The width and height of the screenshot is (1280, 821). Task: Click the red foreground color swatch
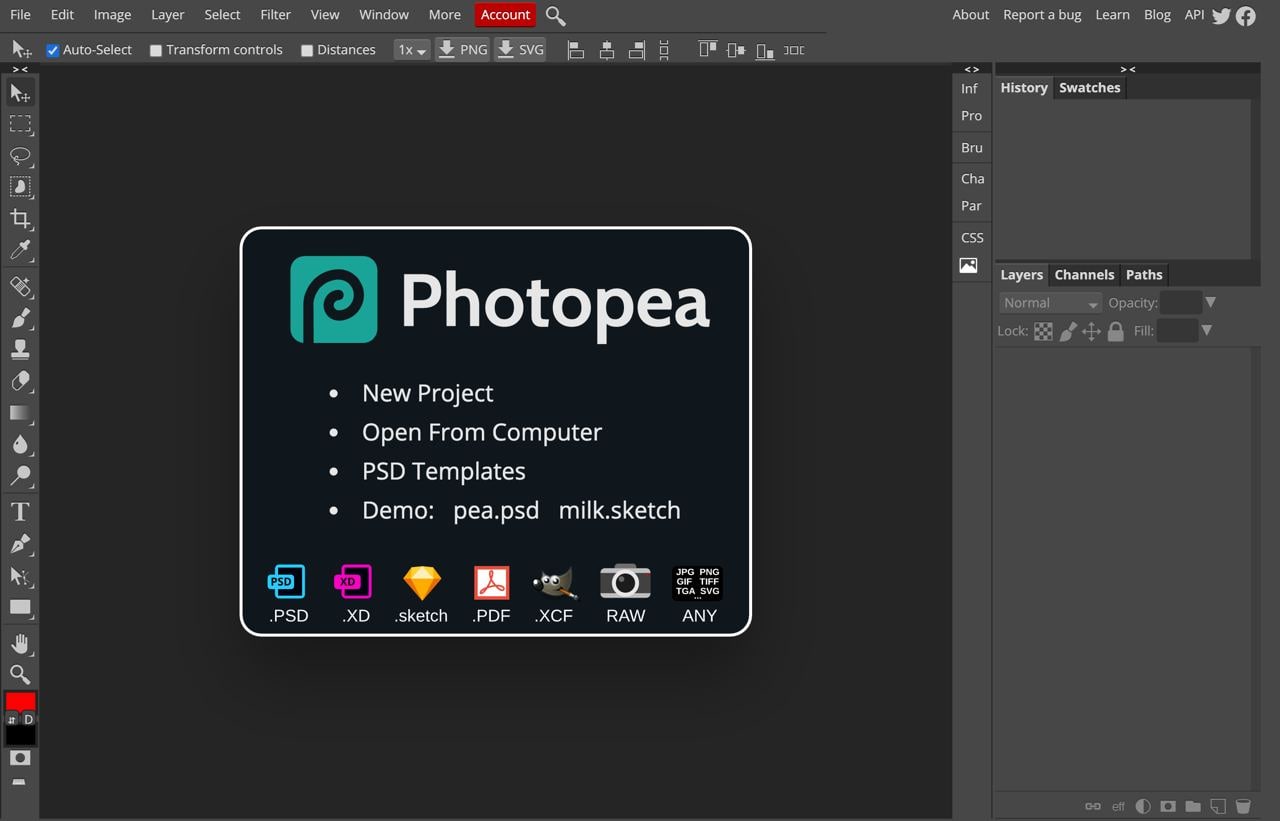coord(20,701)
